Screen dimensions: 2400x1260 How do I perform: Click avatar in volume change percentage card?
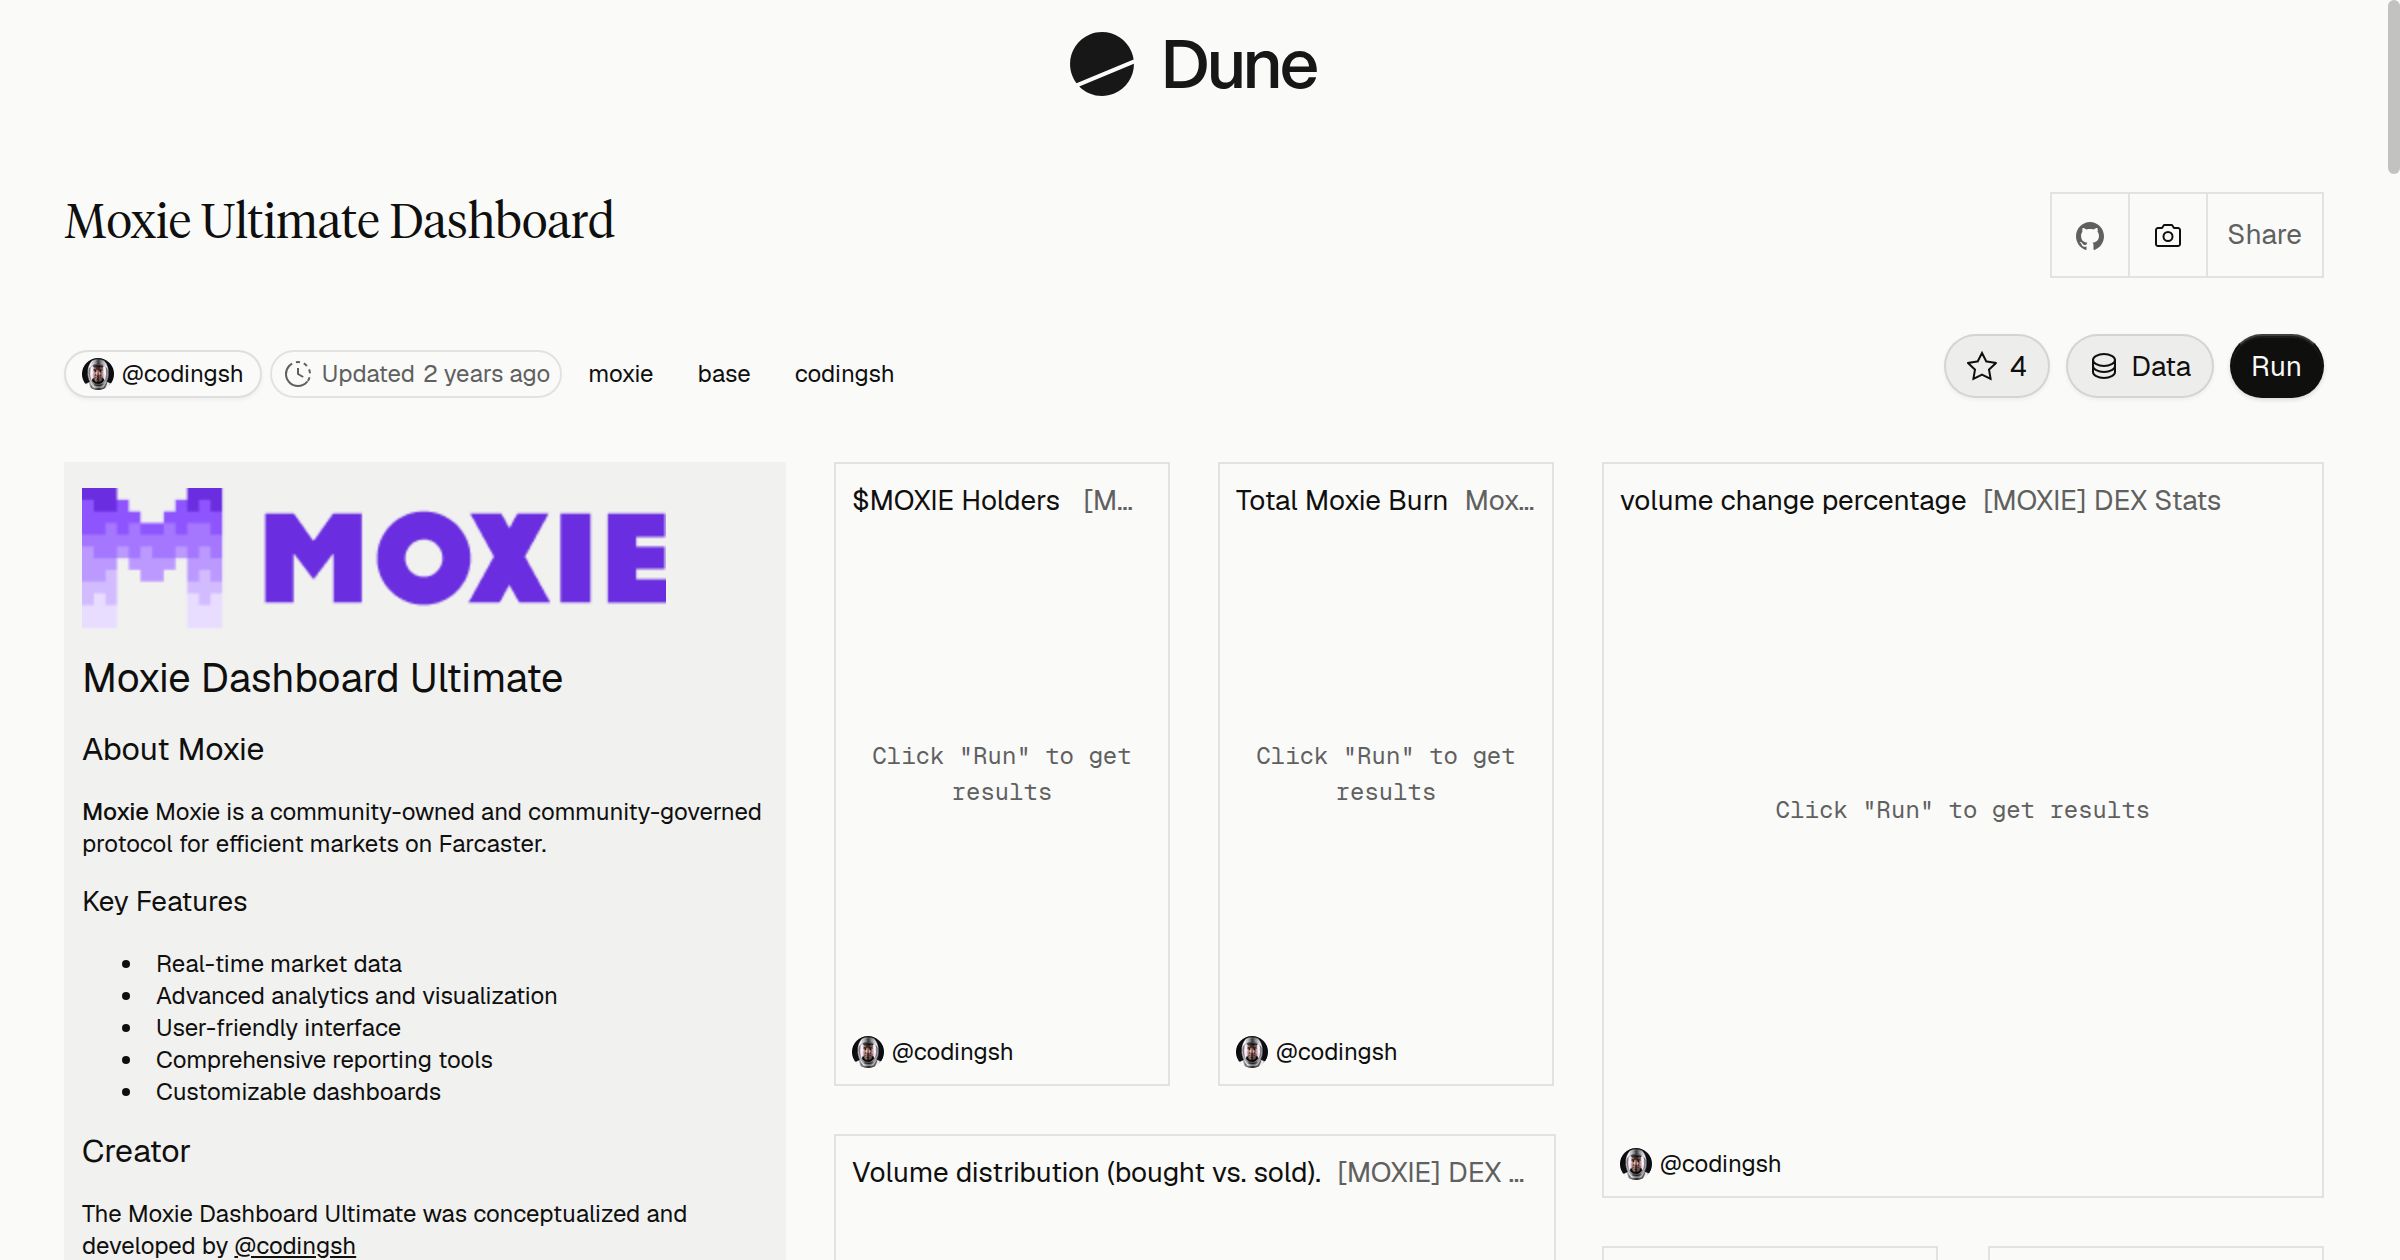pyautogui.click(x=1636, y=1164)
